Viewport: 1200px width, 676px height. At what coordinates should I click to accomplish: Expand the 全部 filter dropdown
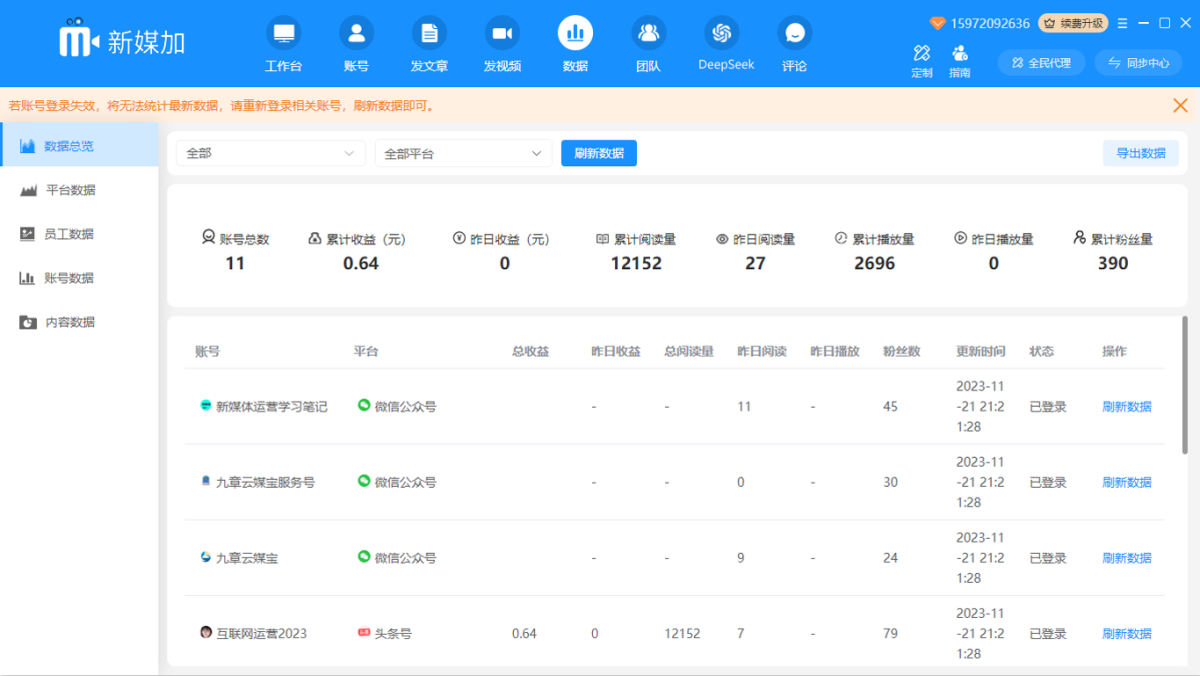270,153
